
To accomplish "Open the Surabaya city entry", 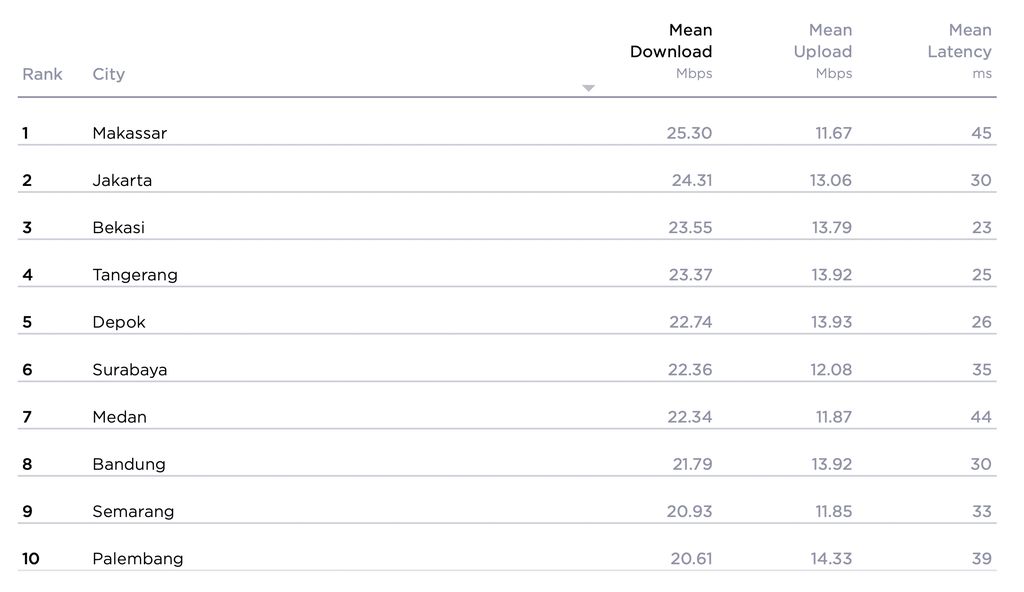I will pos(129,369).
